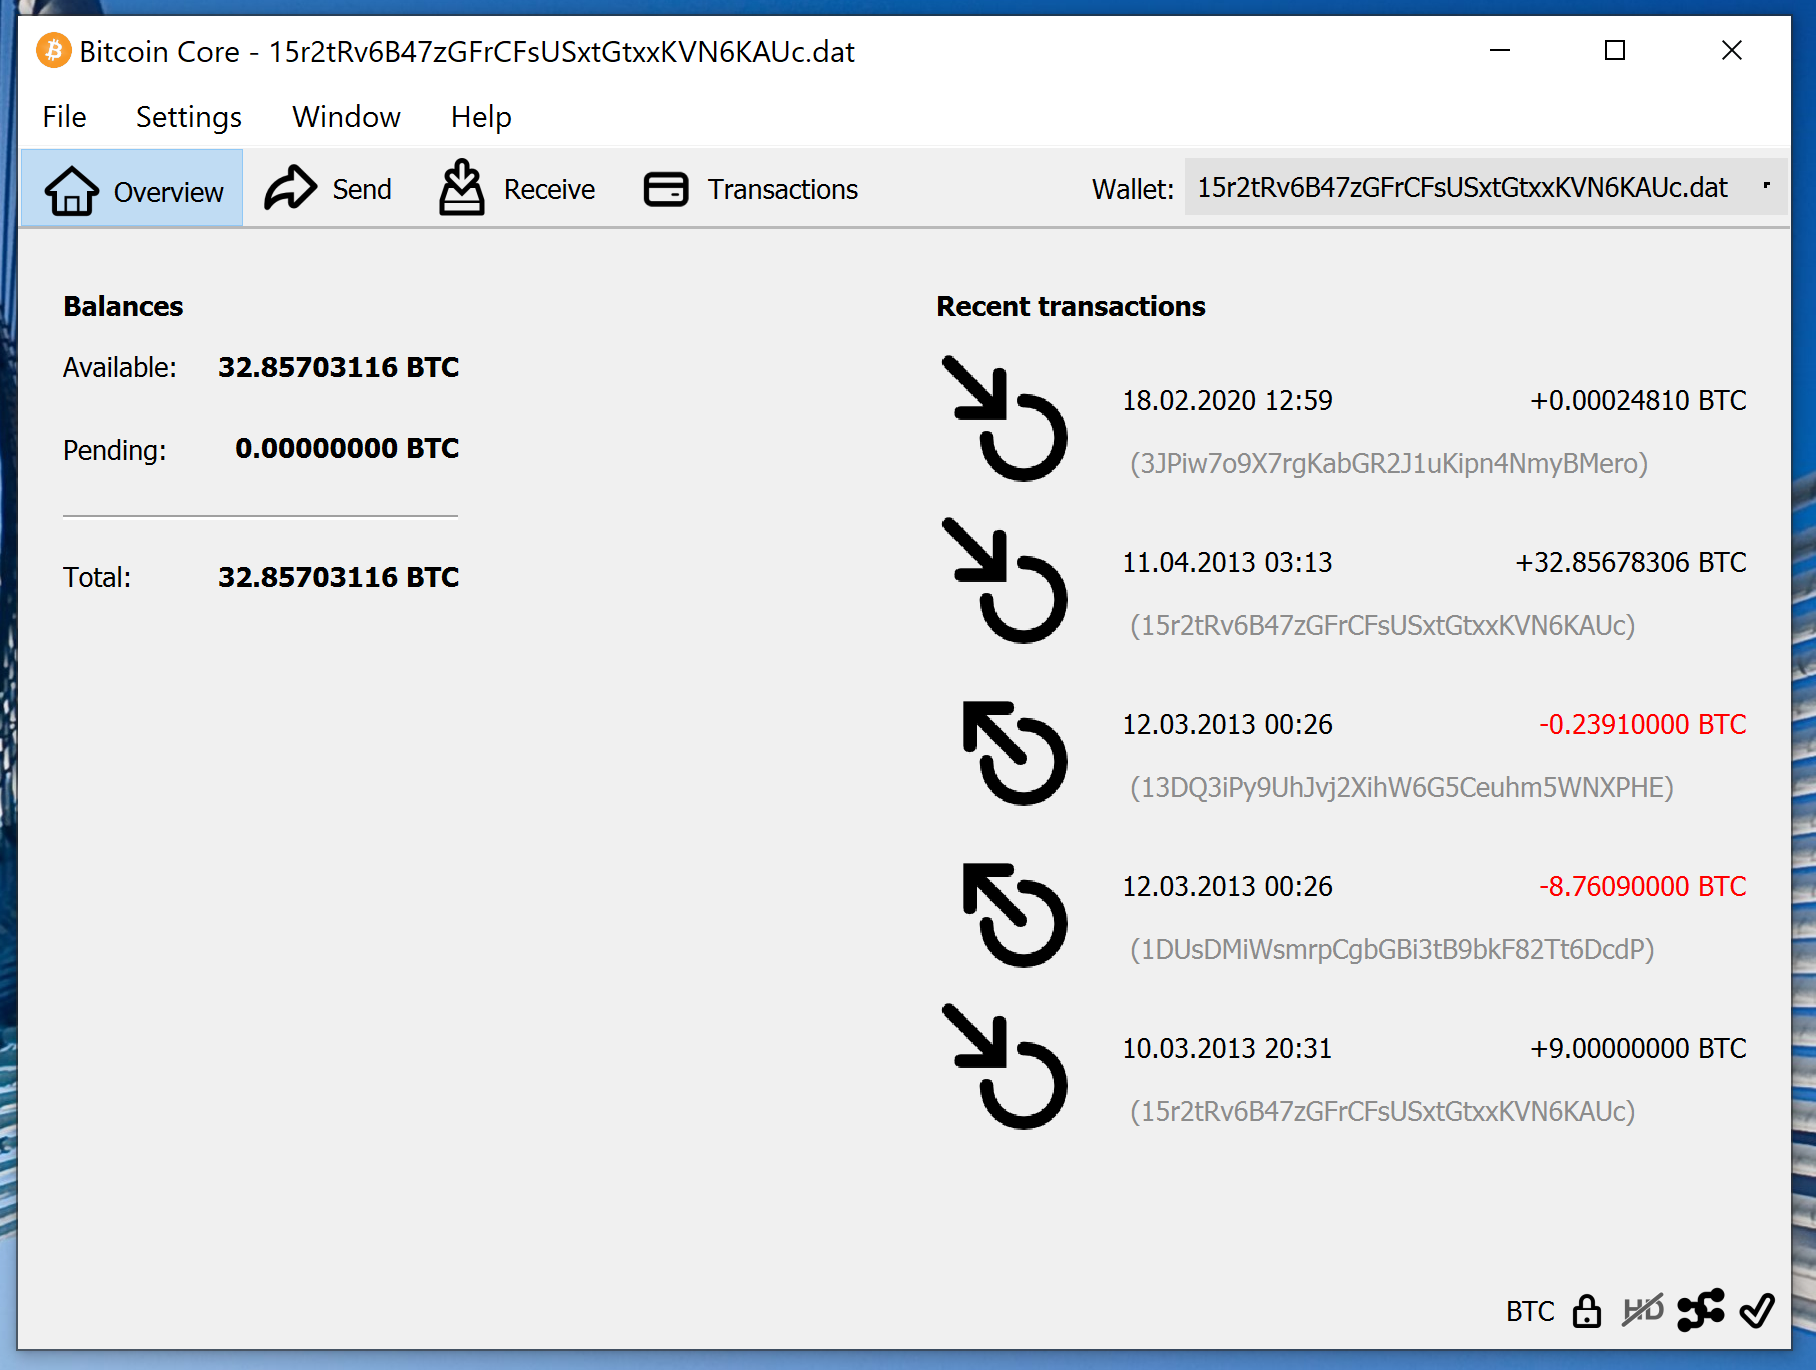The image size is (1816, 1370).
Task: Open the Help menu
Action: click(480, 117)
